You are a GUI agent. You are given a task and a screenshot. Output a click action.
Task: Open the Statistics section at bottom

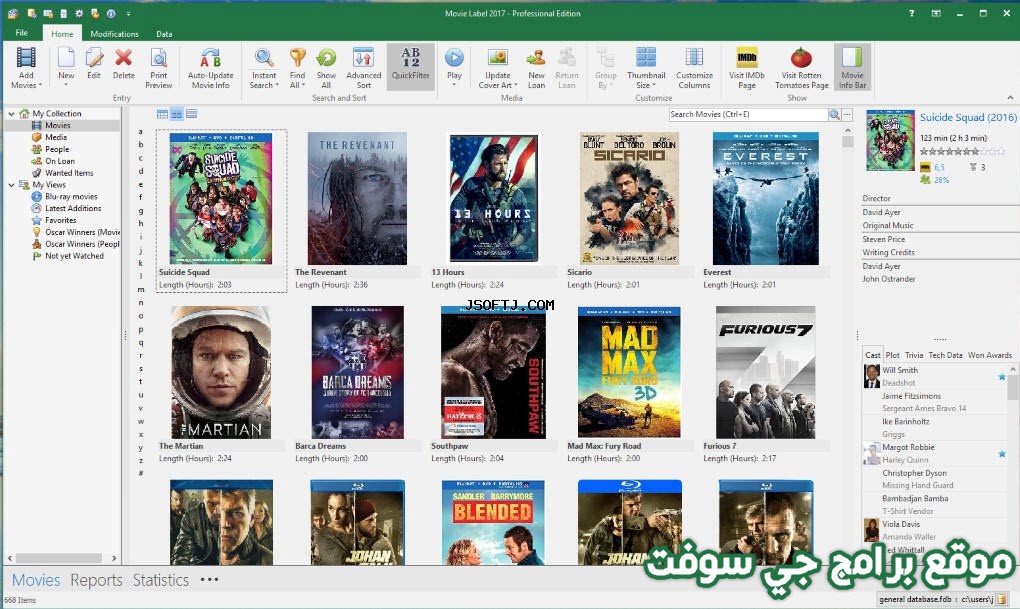161,580
